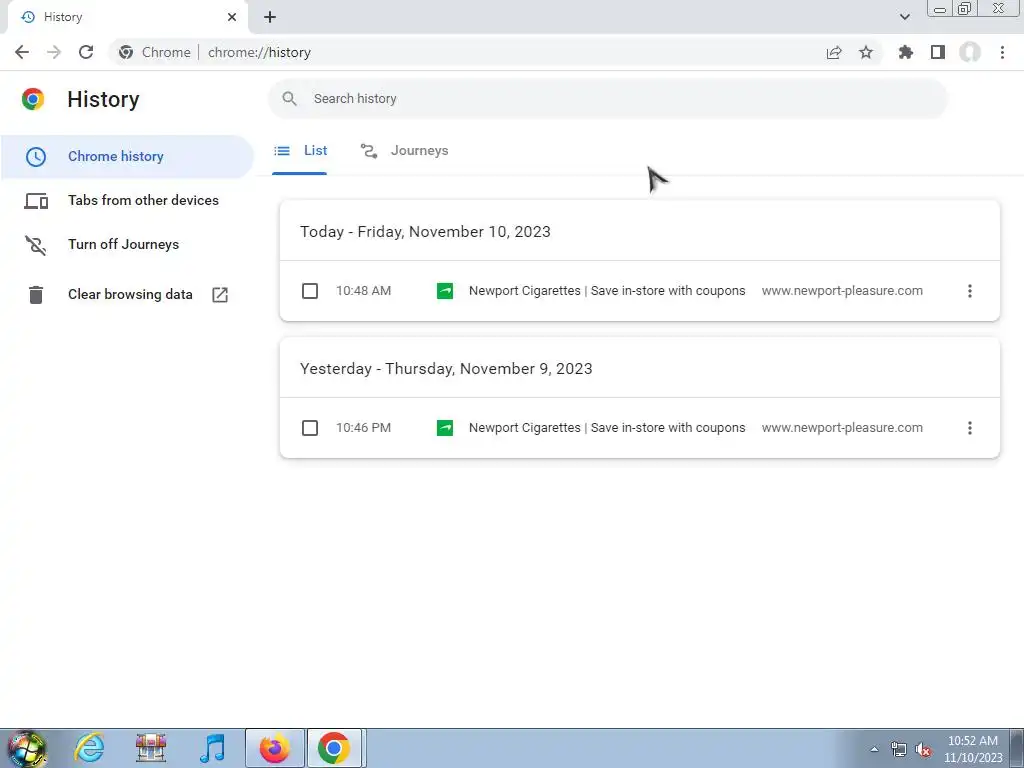
Task: Click the Newport favicon in the 10:48 AM row
Action: pos(445,291)
